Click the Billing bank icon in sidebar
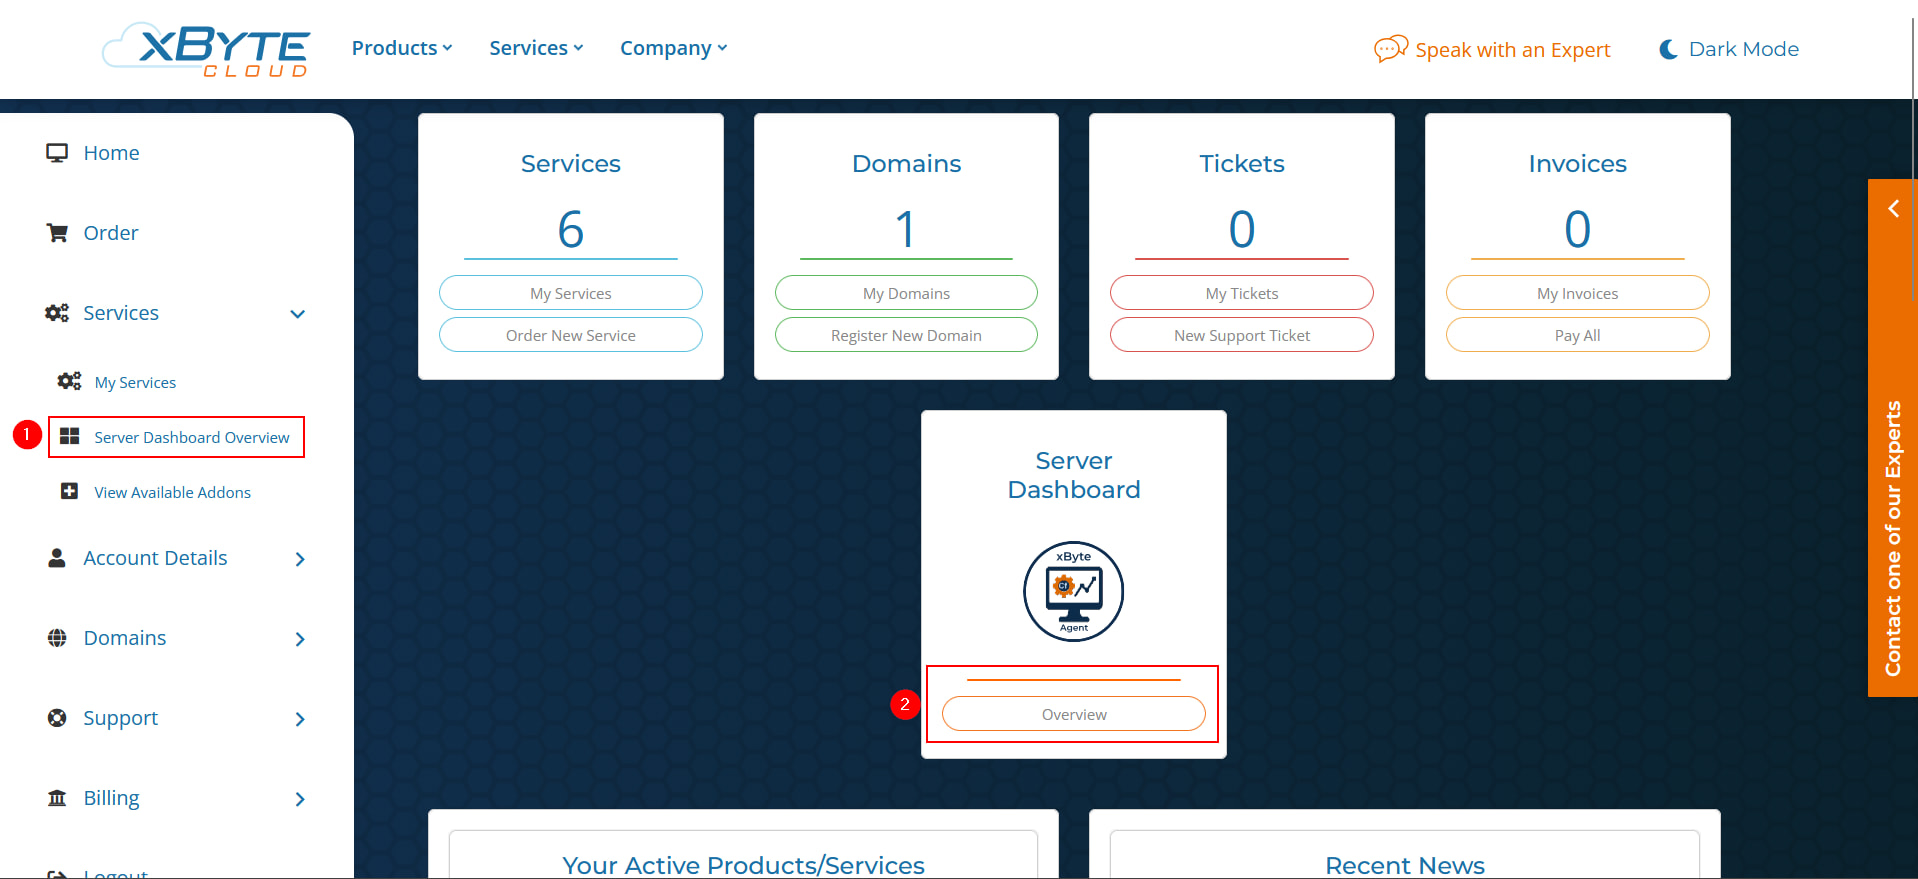1918x879 pixels. tap(57, 798)
